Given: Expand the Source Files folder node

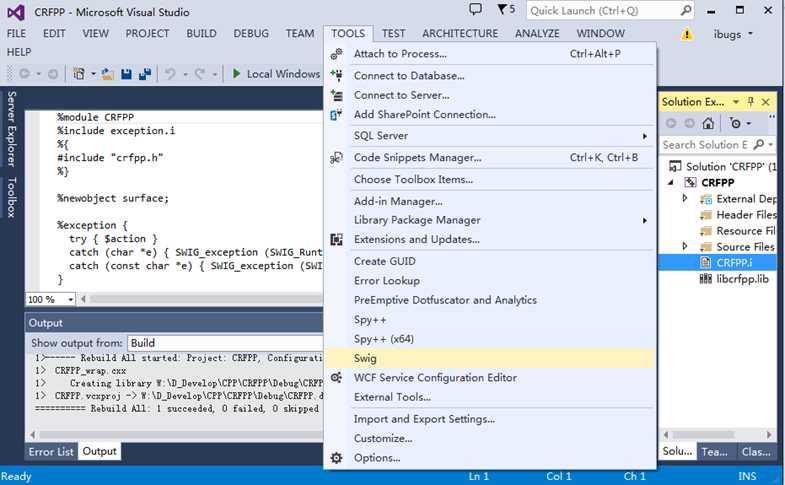Looking at the screenshot, I should (684, 247).
